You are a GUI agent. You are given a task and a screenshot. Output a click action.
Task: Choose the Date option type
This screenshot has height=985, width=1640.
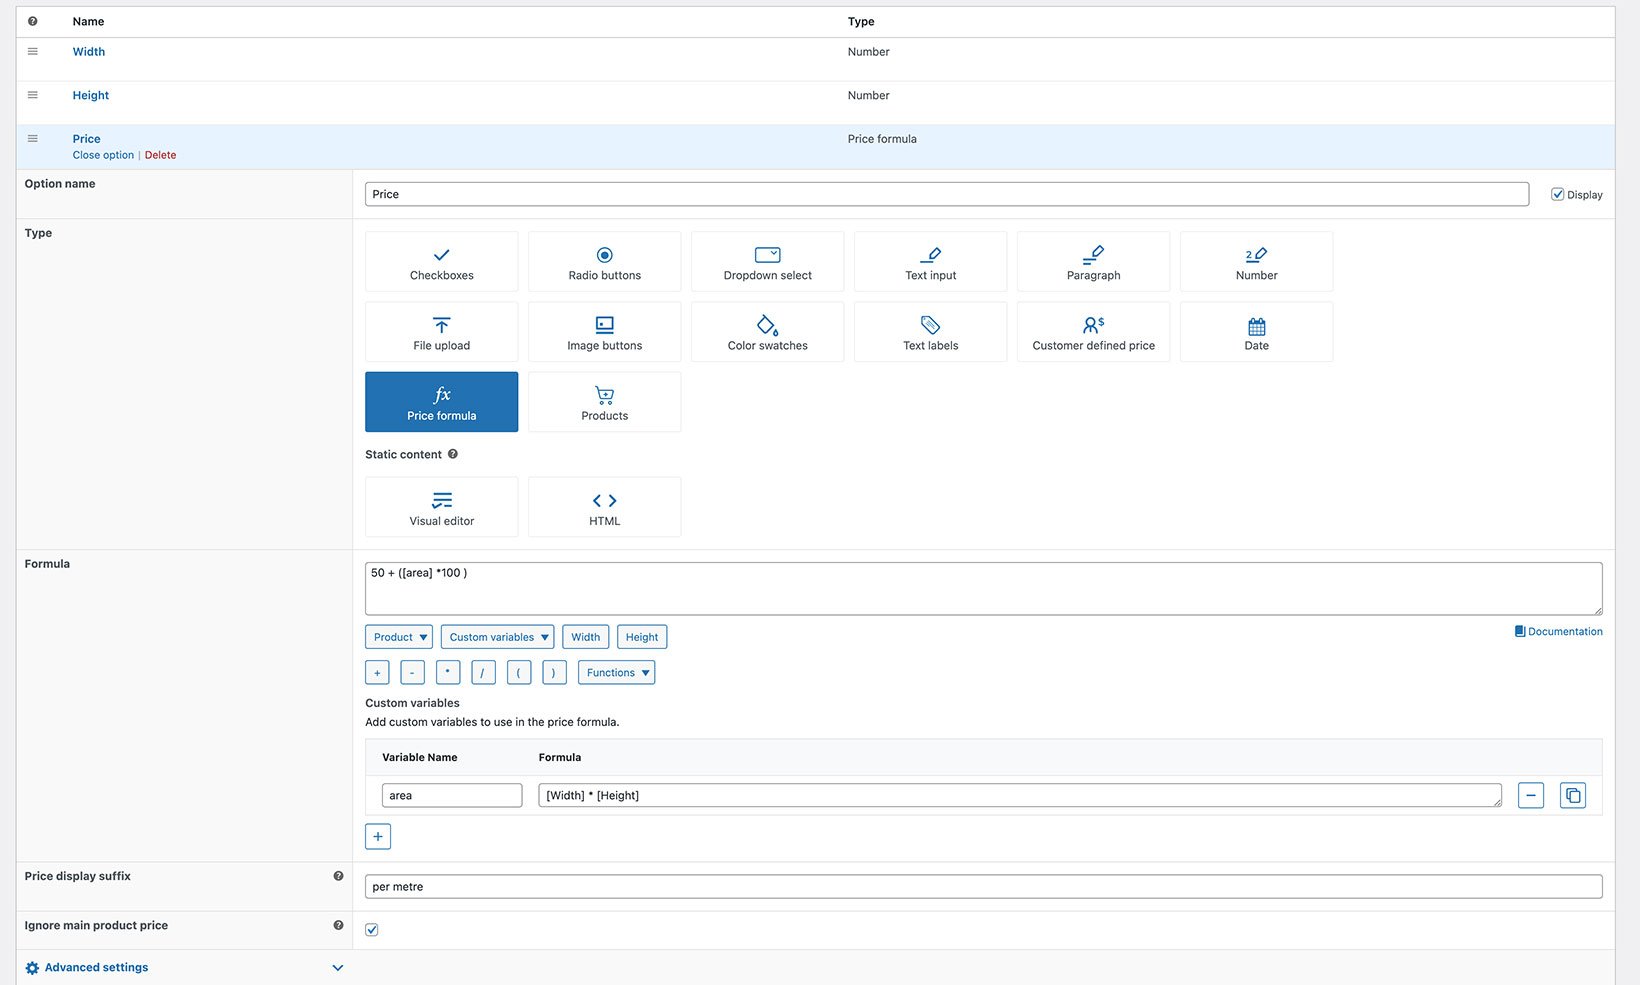[1256, 332]
